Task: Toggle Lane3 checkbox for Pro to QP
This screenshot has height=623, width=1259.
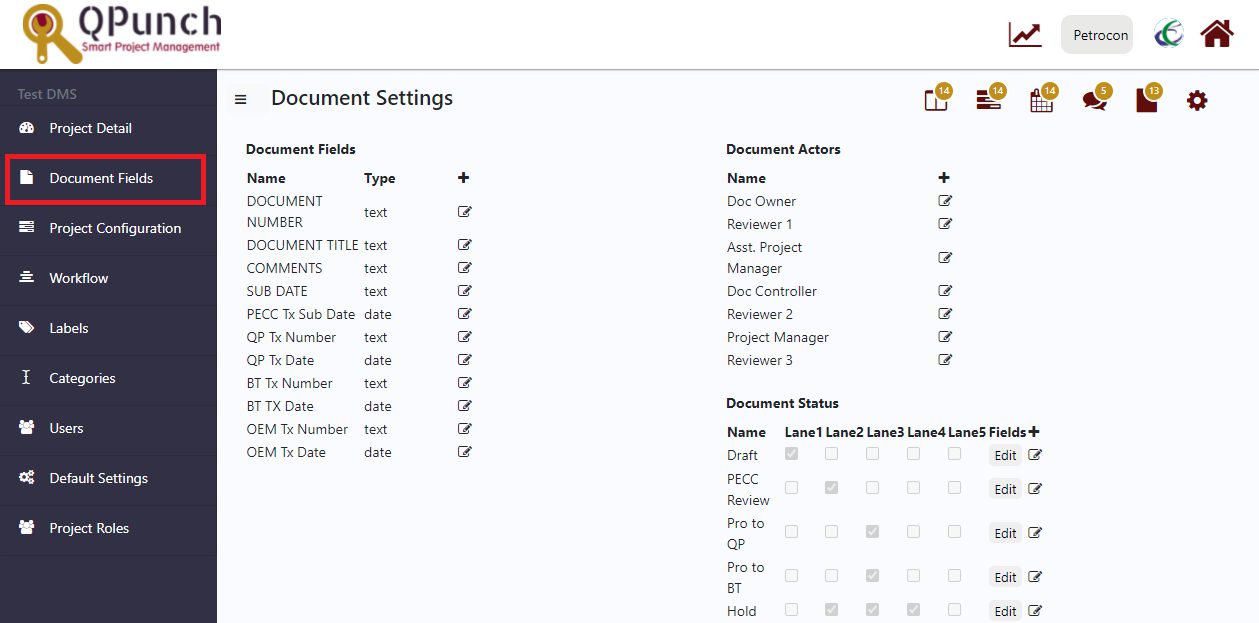Action: pos(872,532)
